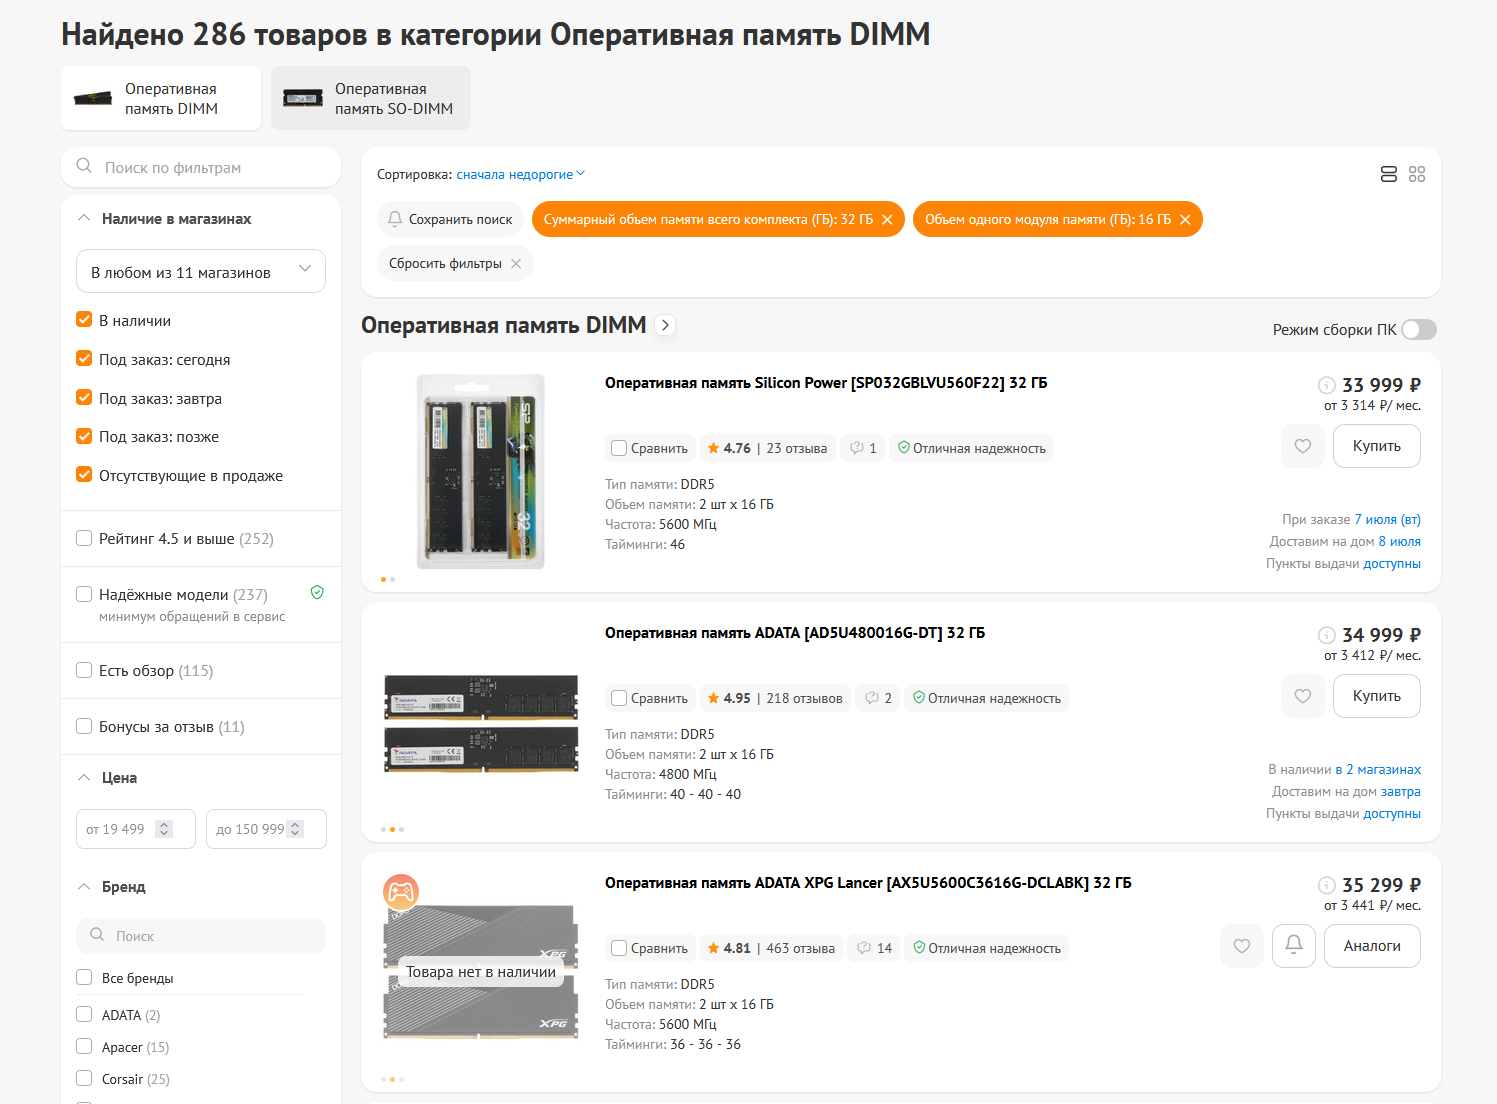1497x1104 pixels.
Task: Open the 1 comment badge for Silicon Power
Action: (863, 448)
